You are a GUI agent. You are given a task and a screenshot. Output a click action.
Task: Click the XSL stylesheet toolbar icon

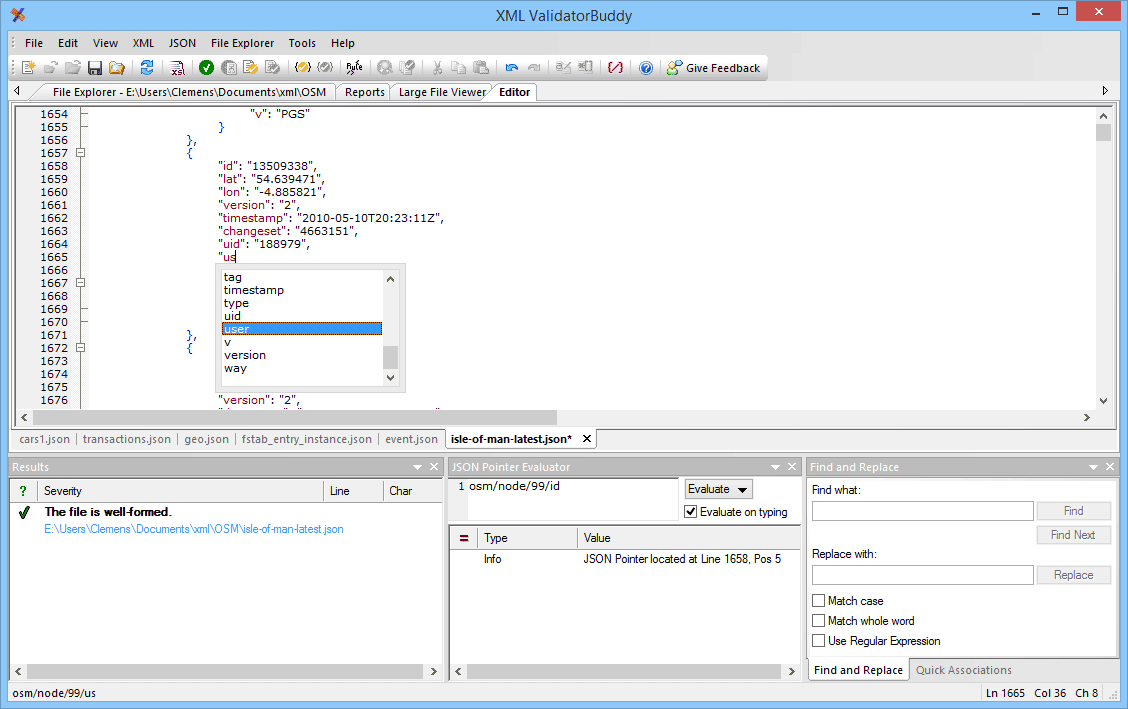177,68
